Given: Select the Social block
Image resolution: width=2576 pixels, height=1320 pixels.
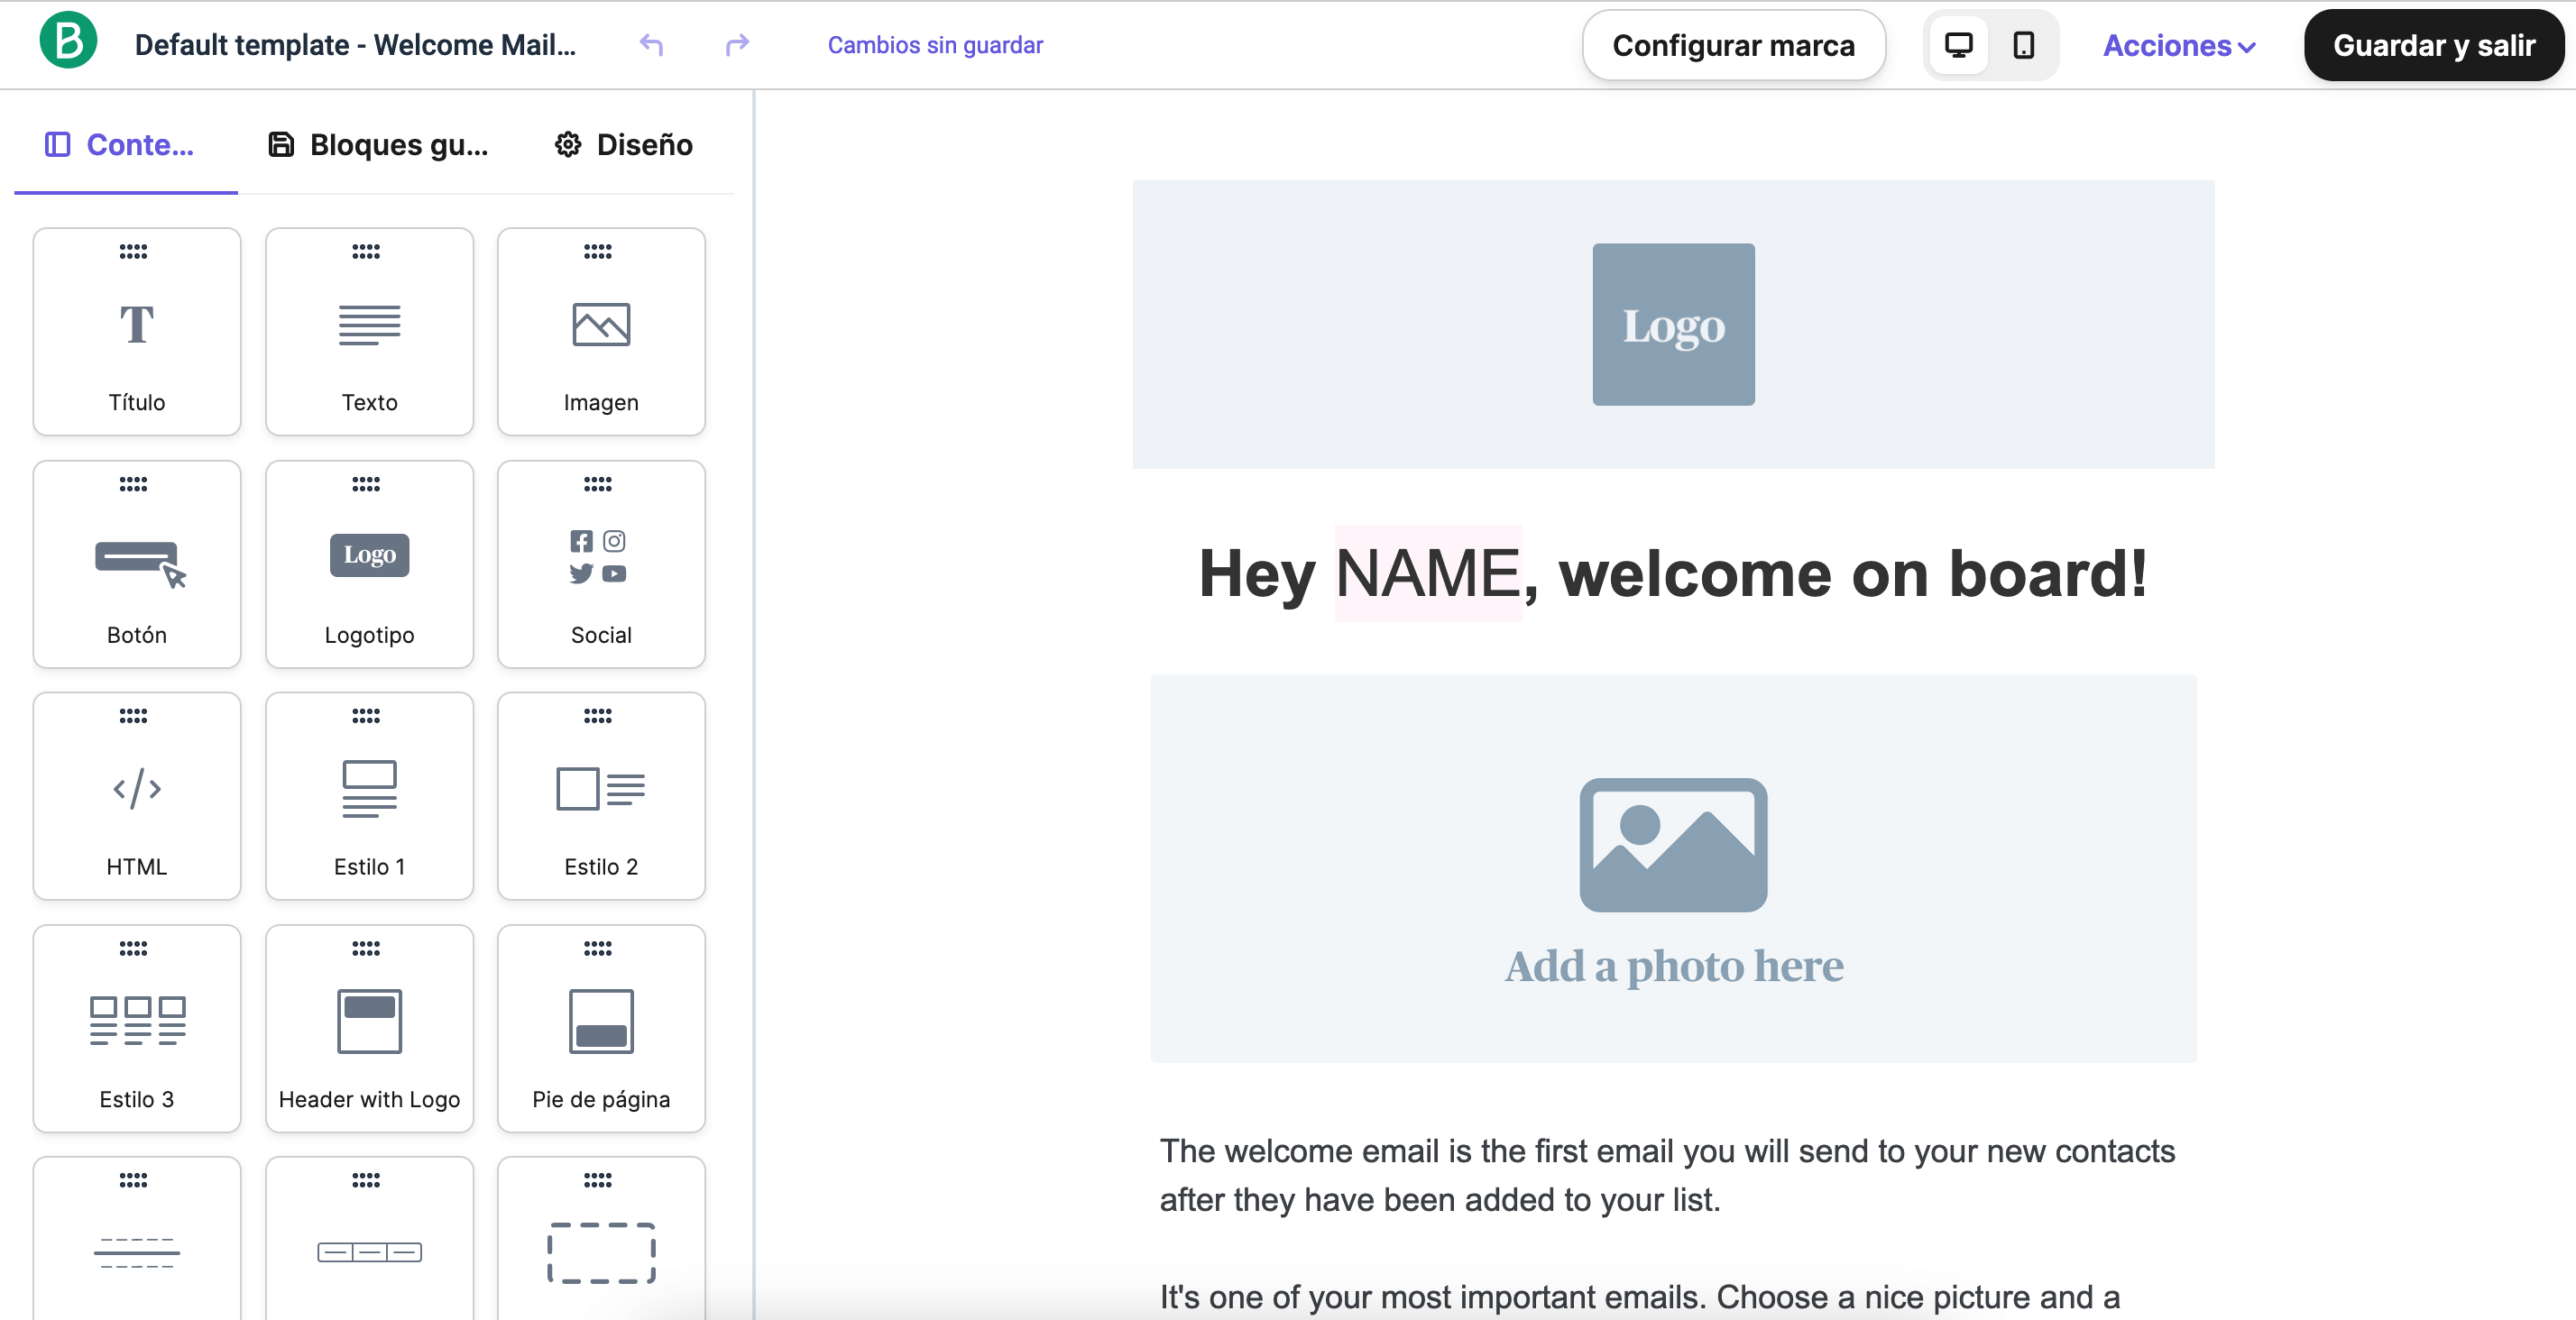Looking at the screenshot, I should pos(601,564).
